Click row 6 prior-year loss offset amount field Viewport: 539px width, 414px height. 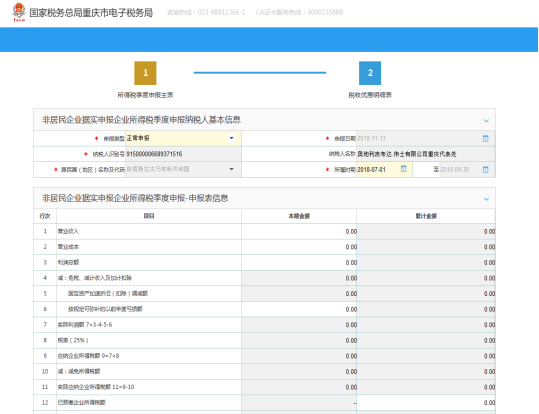(299, 309)
